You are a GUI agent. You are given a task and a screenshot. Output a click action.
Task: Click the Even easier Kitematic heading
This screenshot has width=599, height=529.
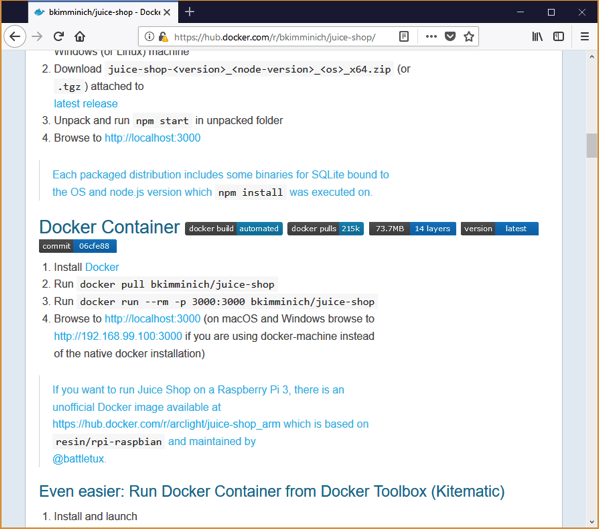click(272, 492)
